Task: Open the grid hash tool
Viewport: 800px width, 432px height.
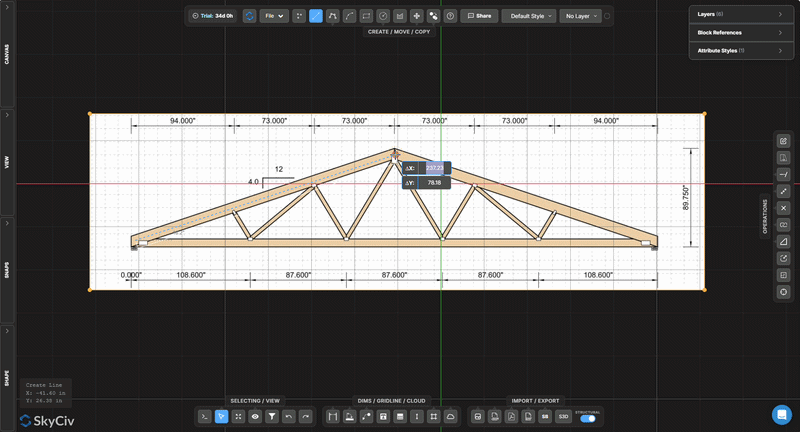Action: [434, 417]
